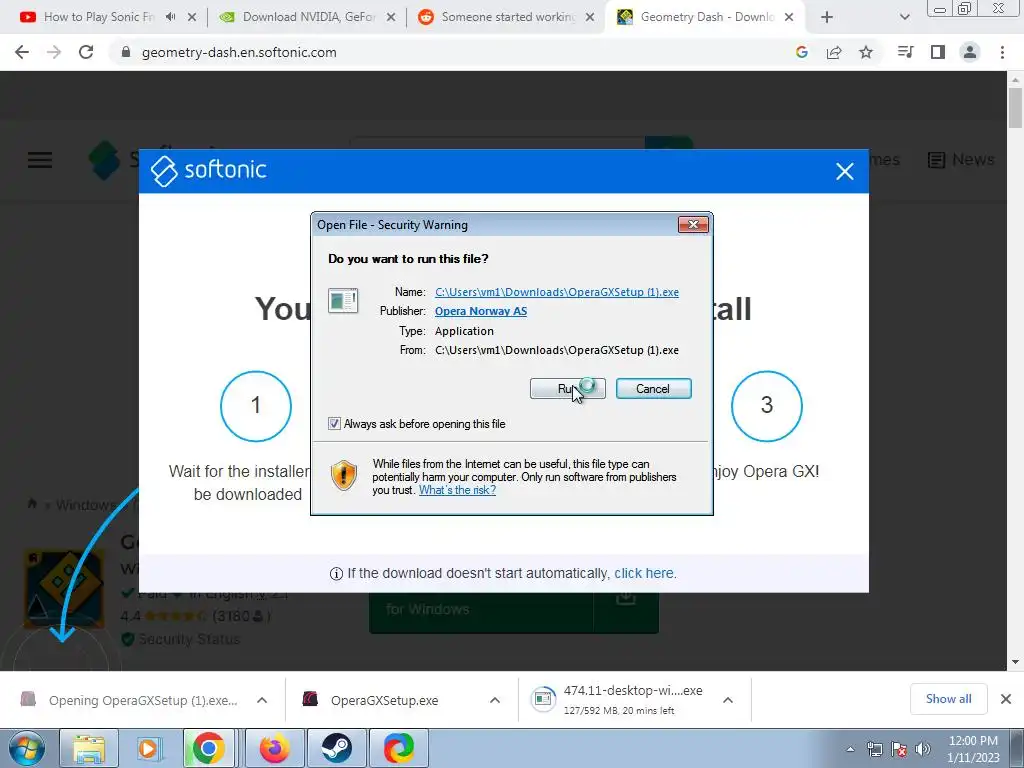Expand options for Opening OperaGXSetup (1).exe download
Screen dimensions: 1024x768
262,700
